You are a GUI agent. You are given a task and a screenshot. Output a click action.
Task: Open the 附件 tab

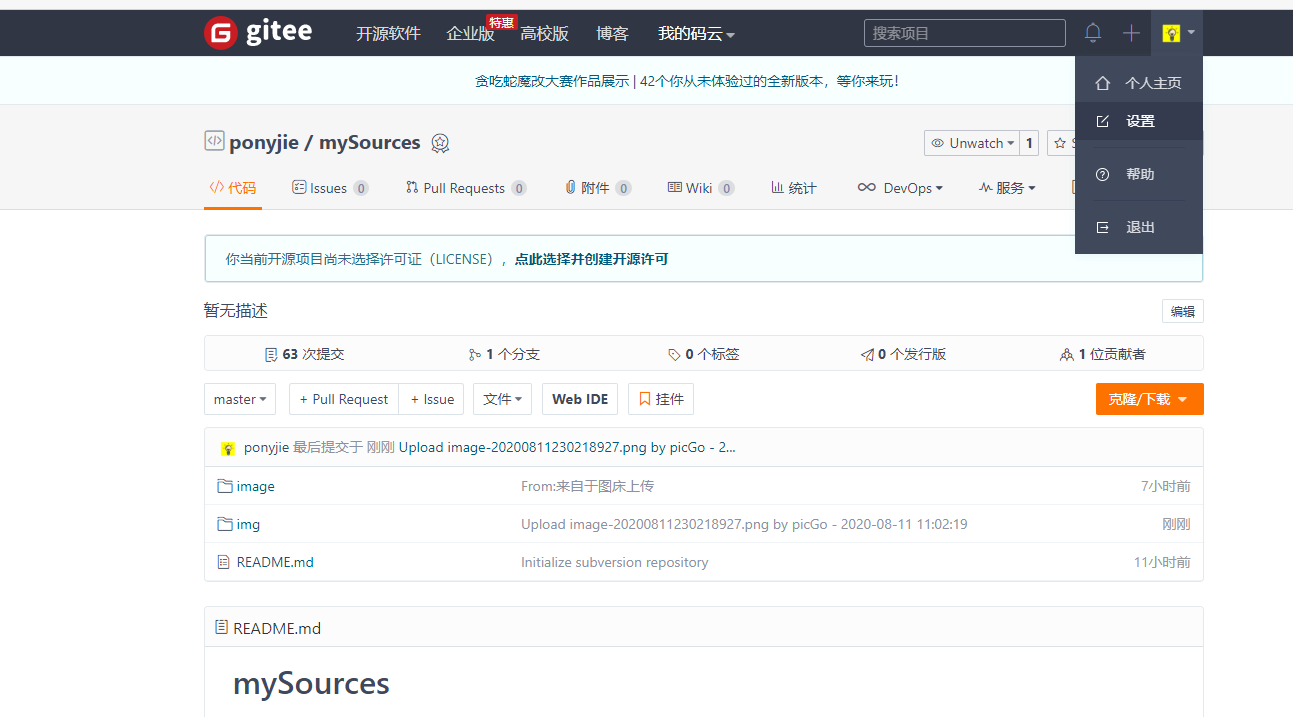coord(597,188)
